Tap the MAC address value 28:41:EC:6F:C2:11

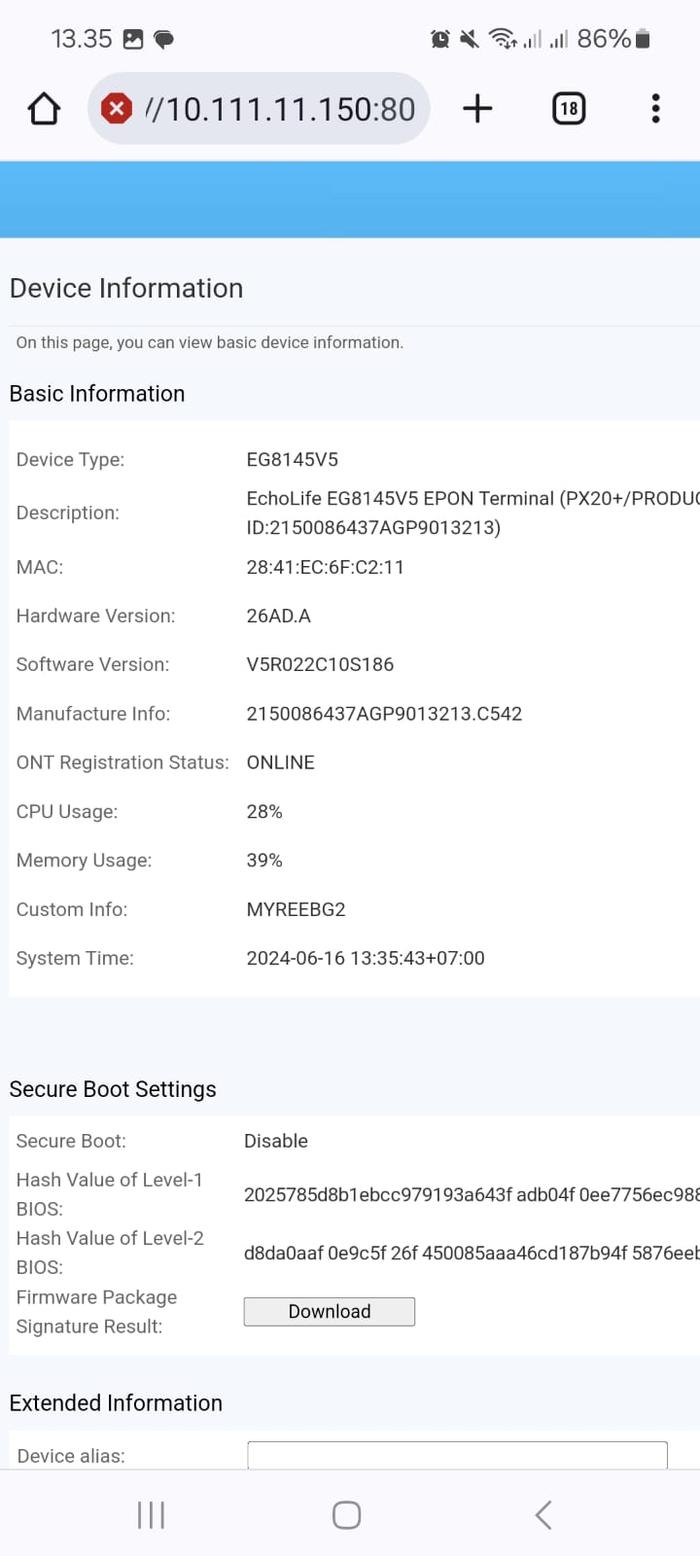pos(325,567)
